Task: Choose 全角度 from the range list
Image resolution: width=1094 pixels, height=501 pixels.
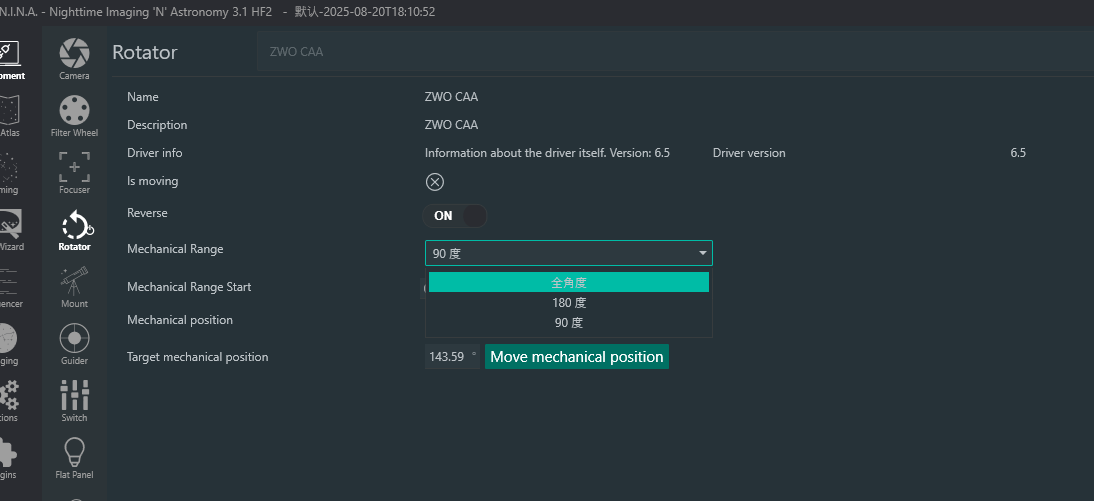Action: [x=568, y=282]
